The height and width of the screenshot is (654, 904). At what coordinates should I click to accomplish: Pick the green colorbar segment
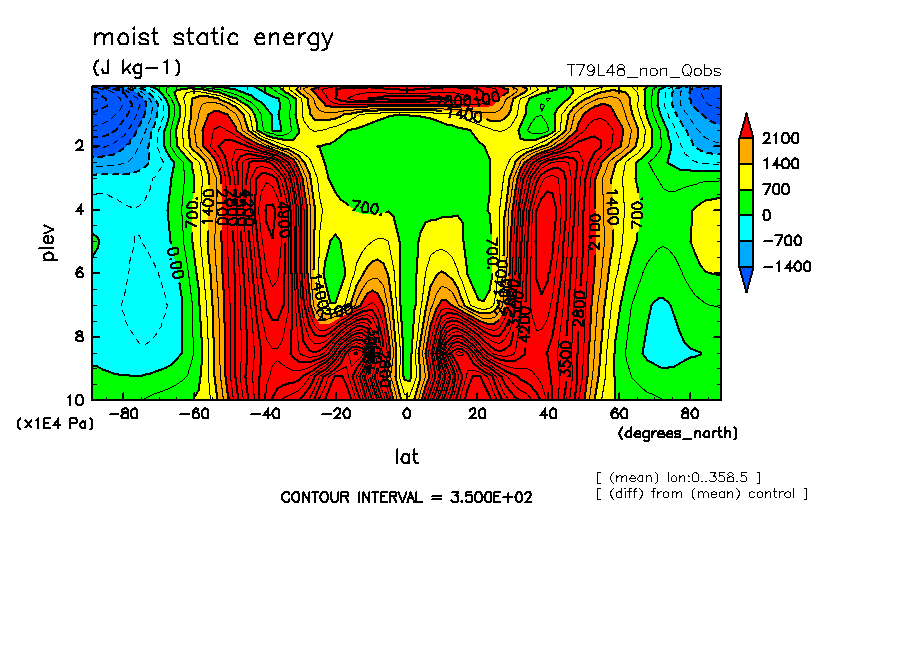(x=745, y=202)
